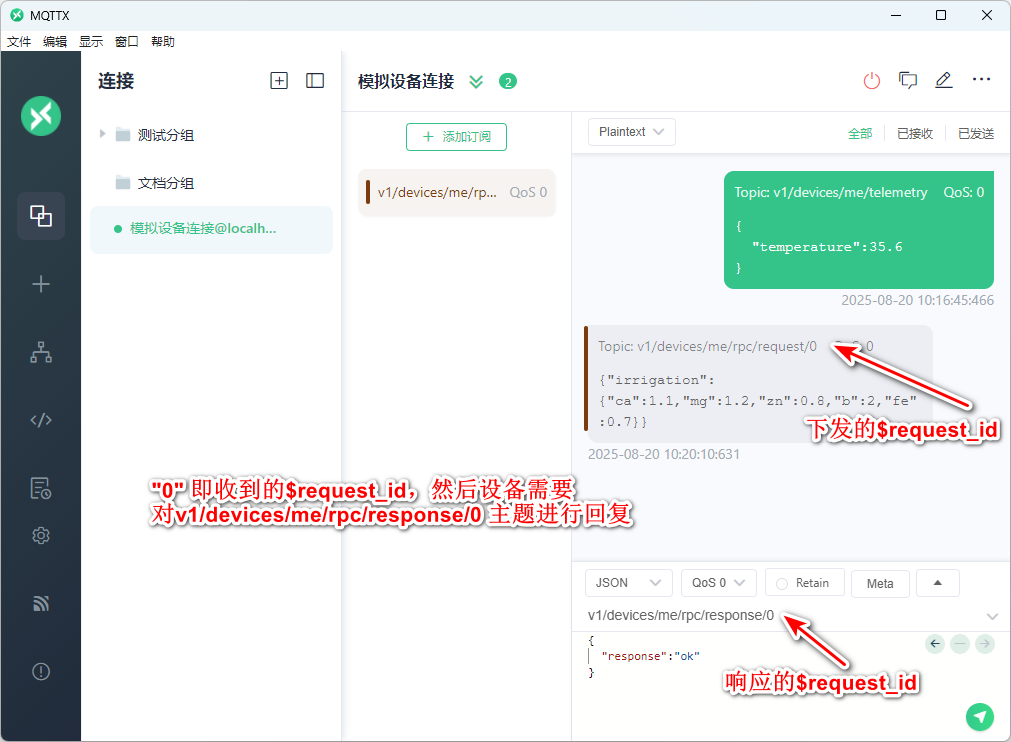Image resolution: width=1011 pixels, height=742 pixels.
Task: Open the 文件 menu
Action: (x=19, y=42)
